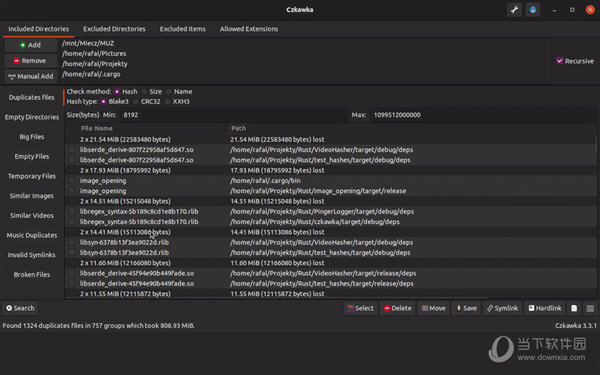The image size is (600, 375).
Task: Open Manual Add for directories
Action: [x=30, y=77]
